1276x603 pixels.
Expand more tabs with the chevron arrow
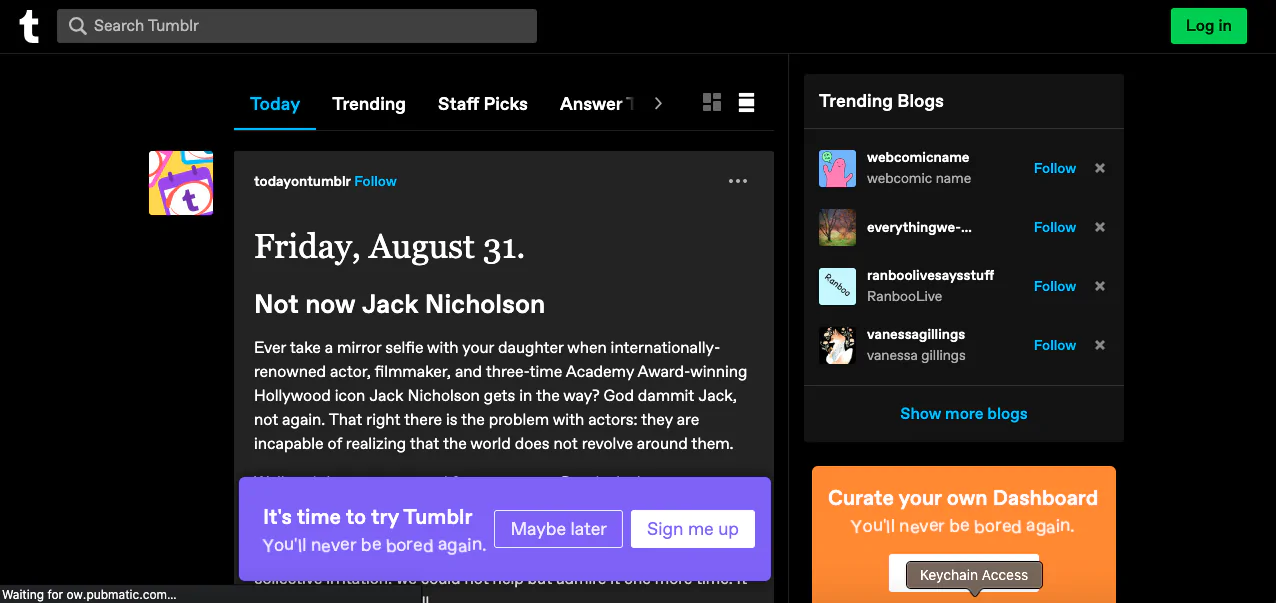(658, 103)
